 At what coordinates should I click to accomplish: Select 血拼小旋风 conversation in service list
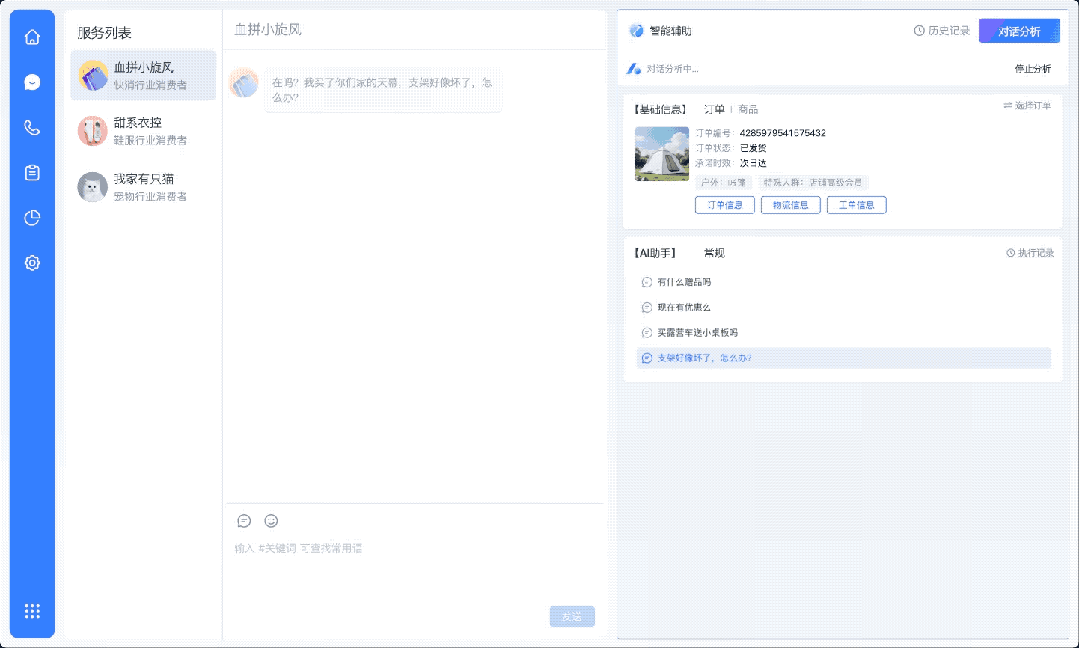coord(143,75)
